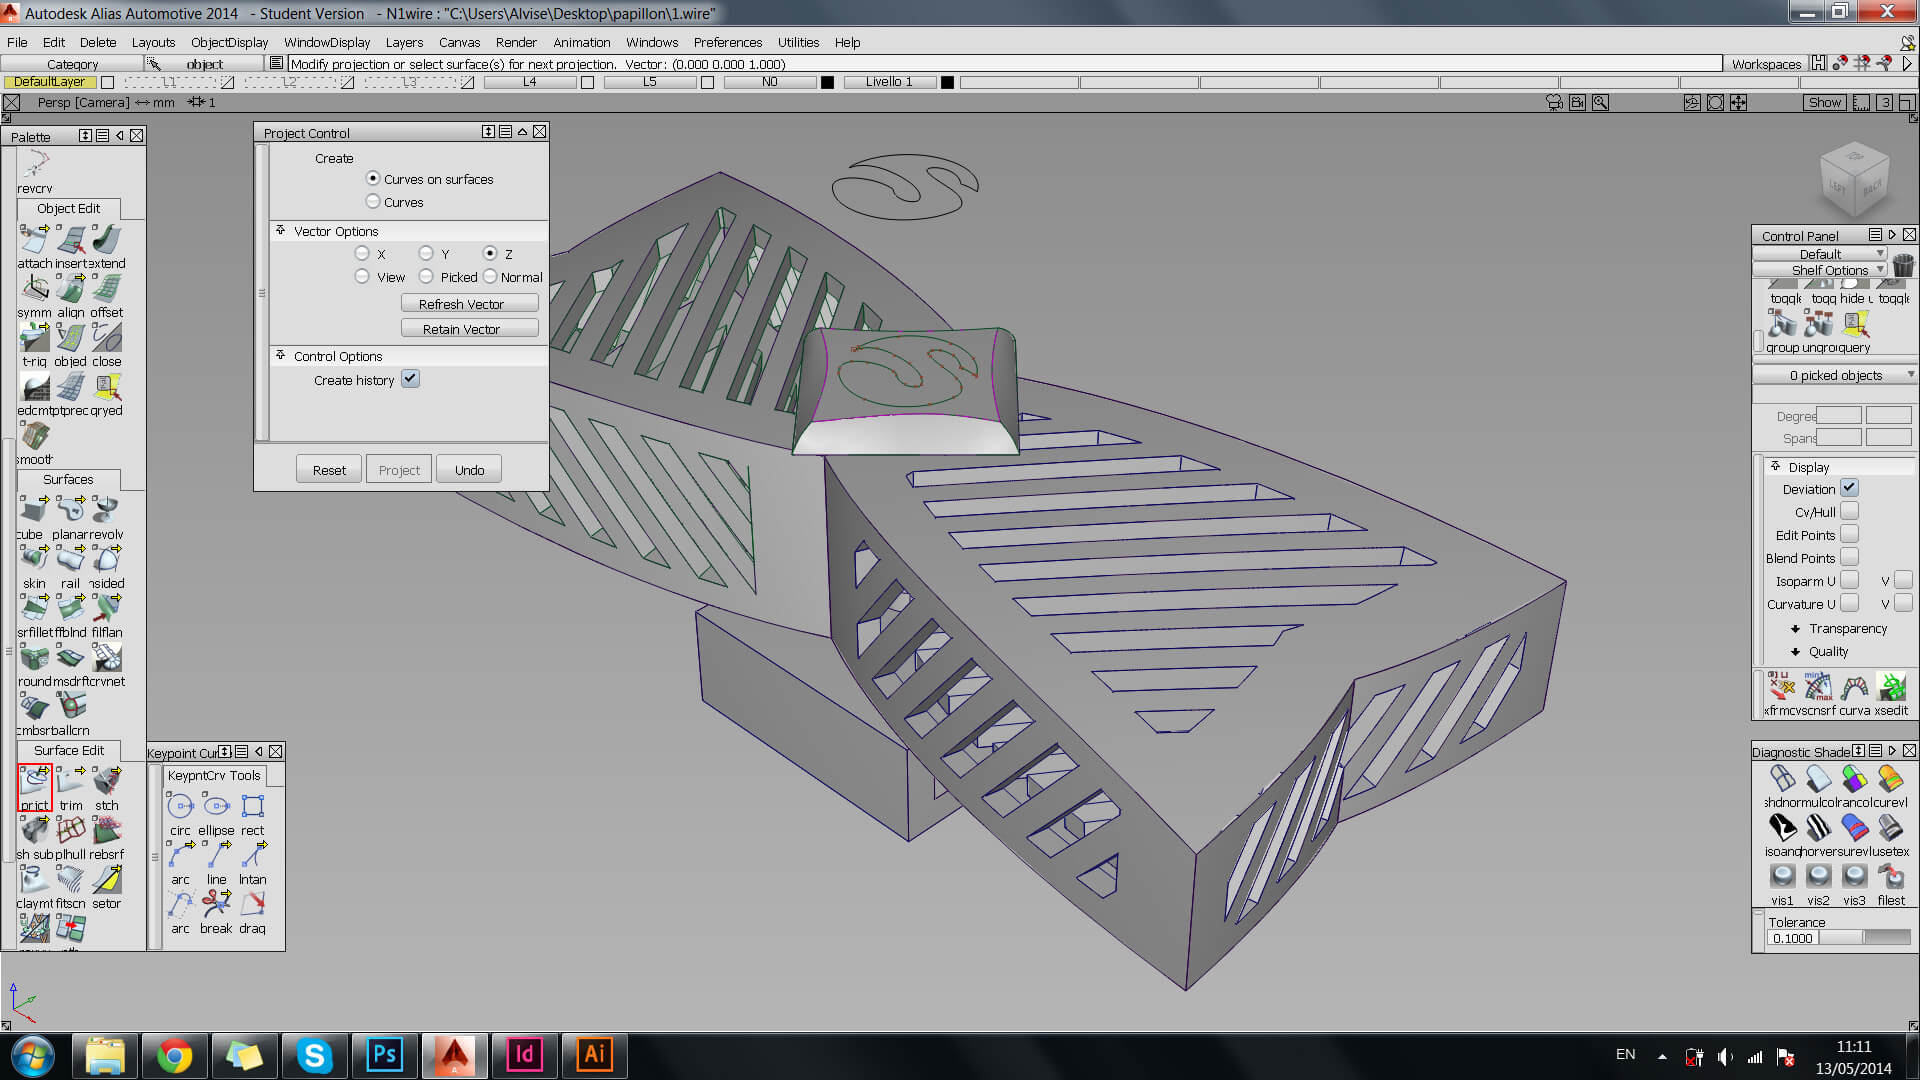
Task: Choose the Z vector option
Action: [490, 254]
